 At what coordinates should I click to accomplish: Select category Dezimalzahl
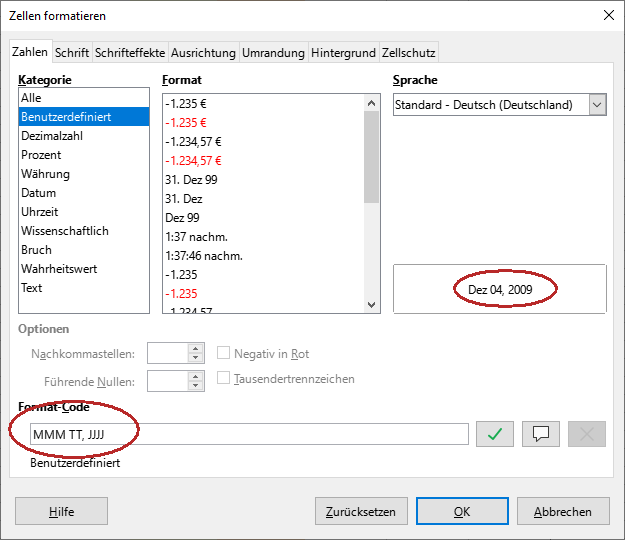pos(84,136)
